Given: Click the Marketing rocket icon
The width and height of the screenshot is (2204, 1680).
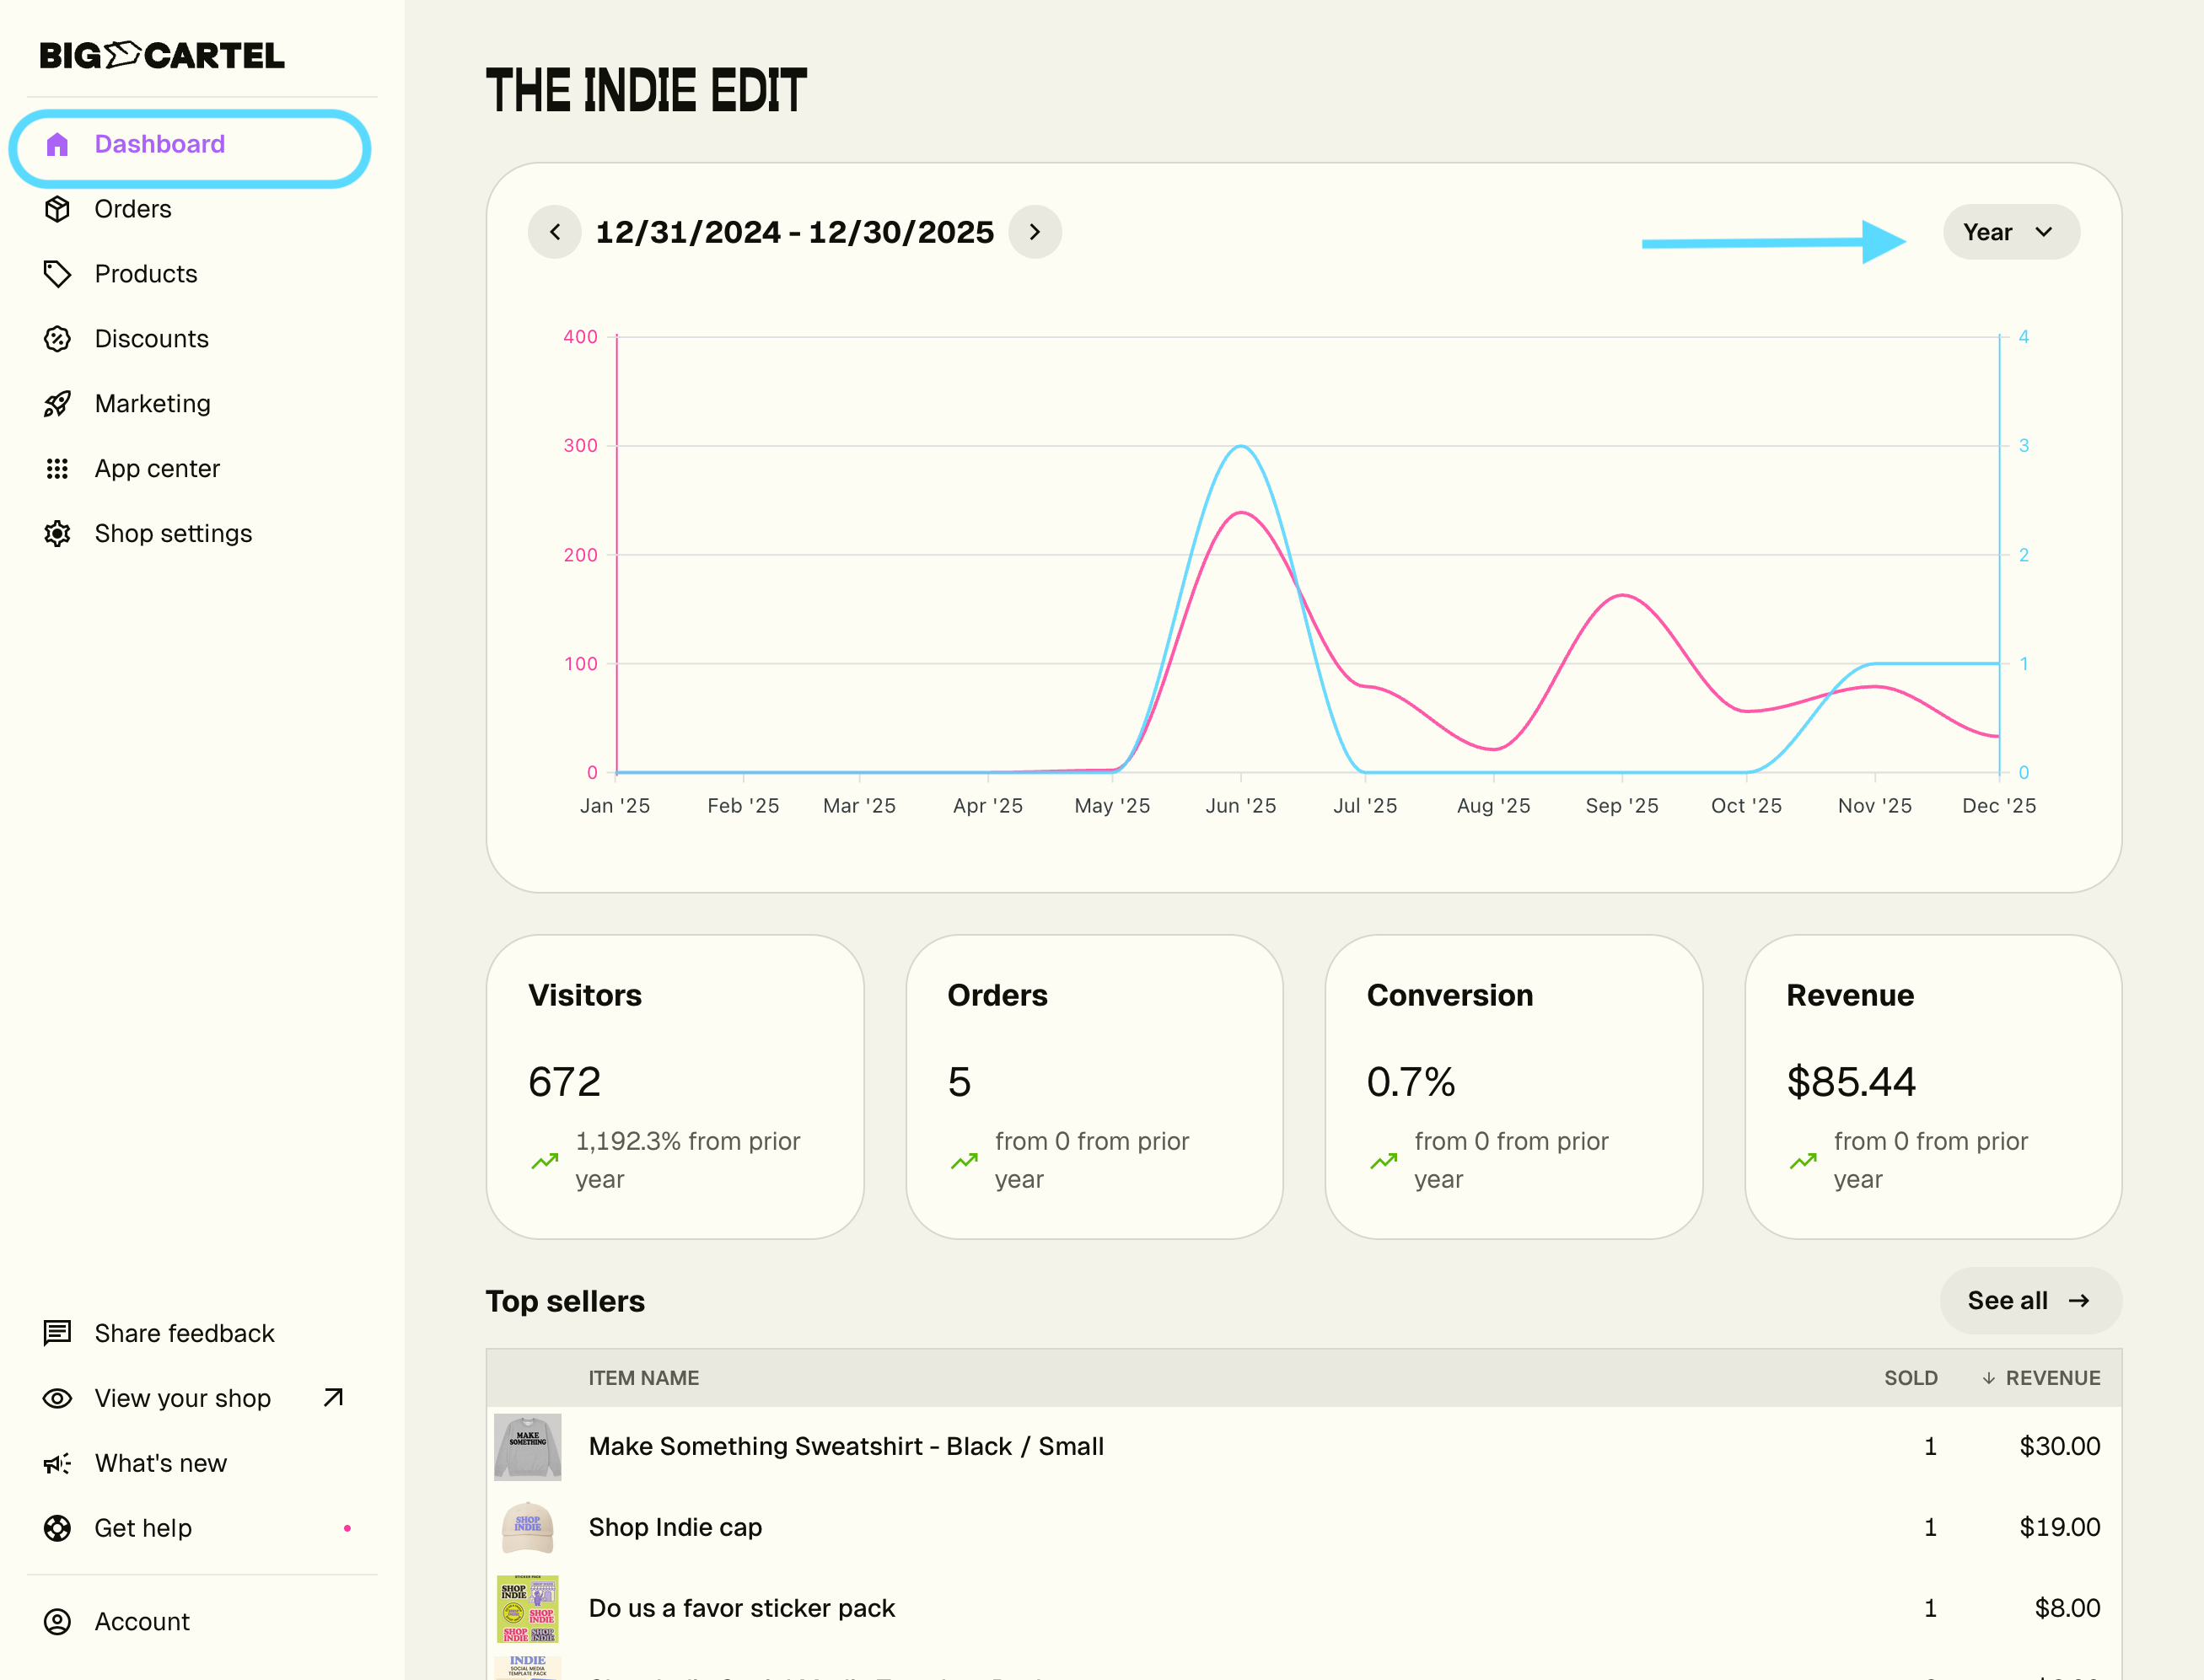Looking at the screenshot, I should [57, 404].
